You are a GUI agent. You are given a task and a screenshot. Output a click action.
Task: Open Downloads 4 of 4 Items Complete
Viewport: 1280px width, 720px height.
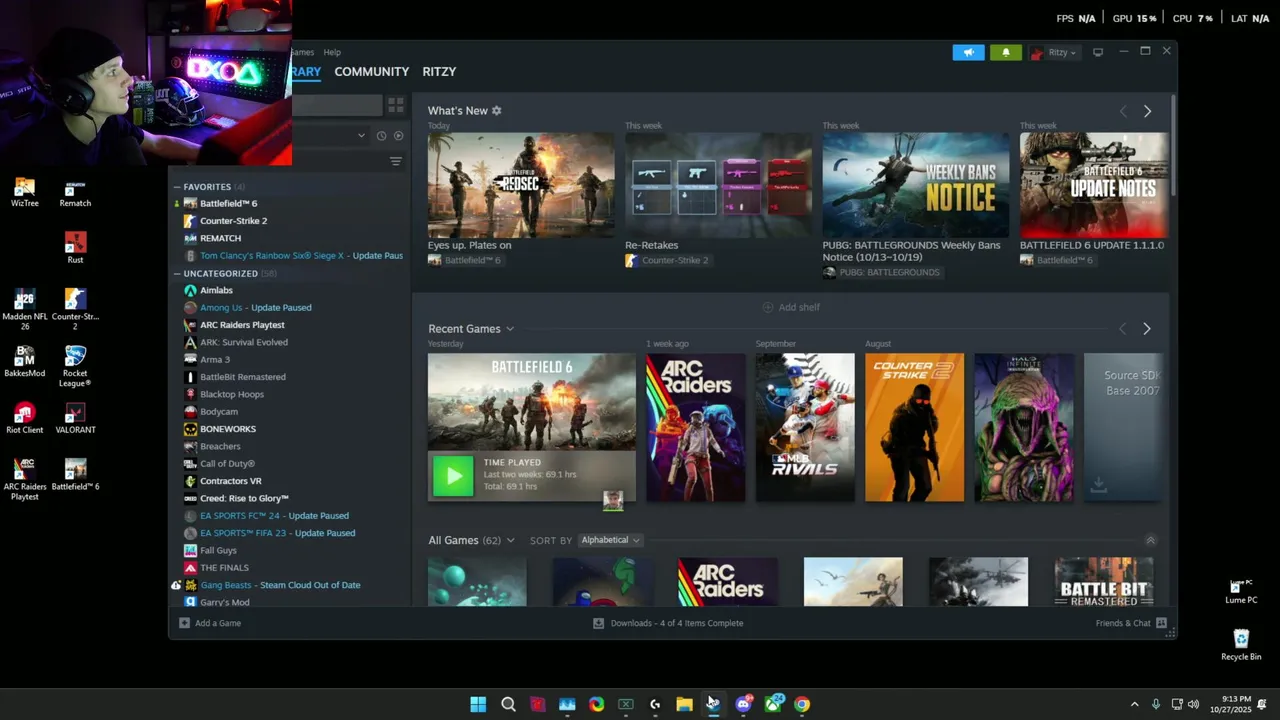tap(668, 623)
